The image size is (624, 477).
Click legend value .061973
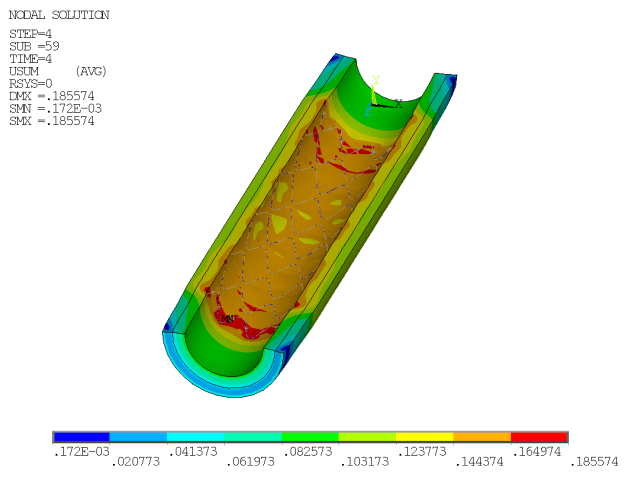[x=250, y=462]
